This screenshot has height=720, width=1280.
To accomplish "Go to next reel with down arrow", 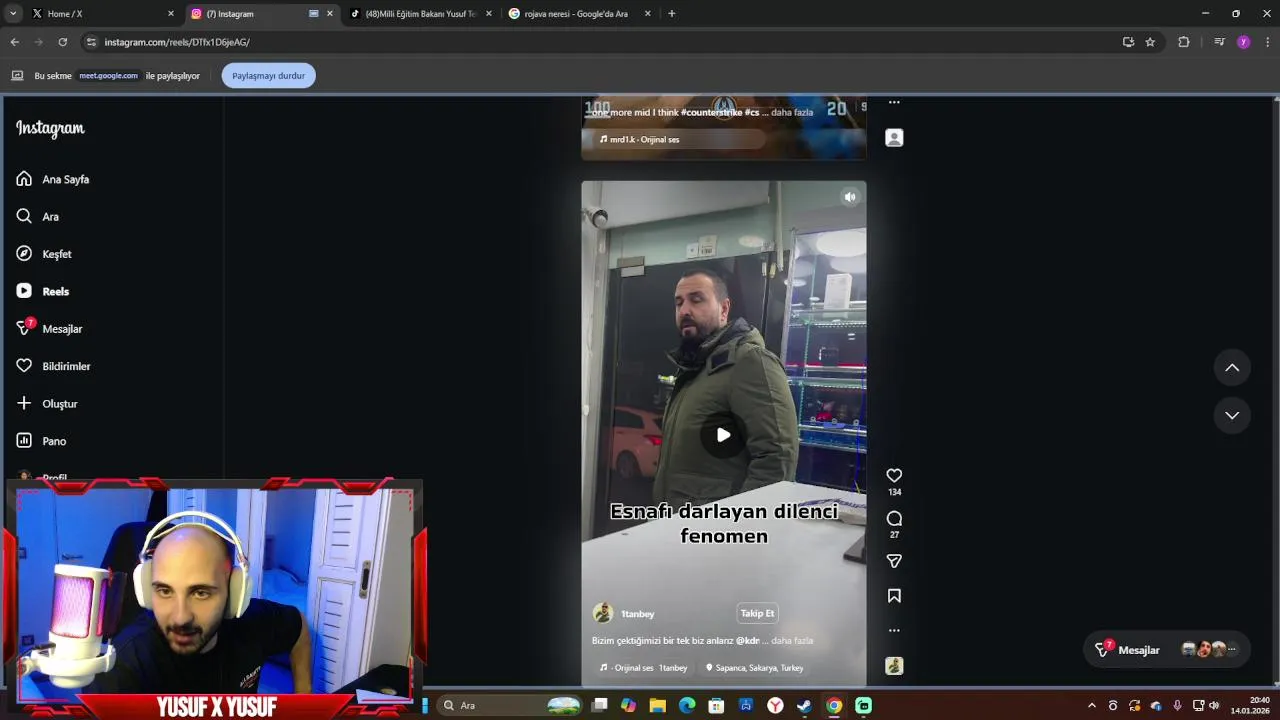I will [1232, 415].
